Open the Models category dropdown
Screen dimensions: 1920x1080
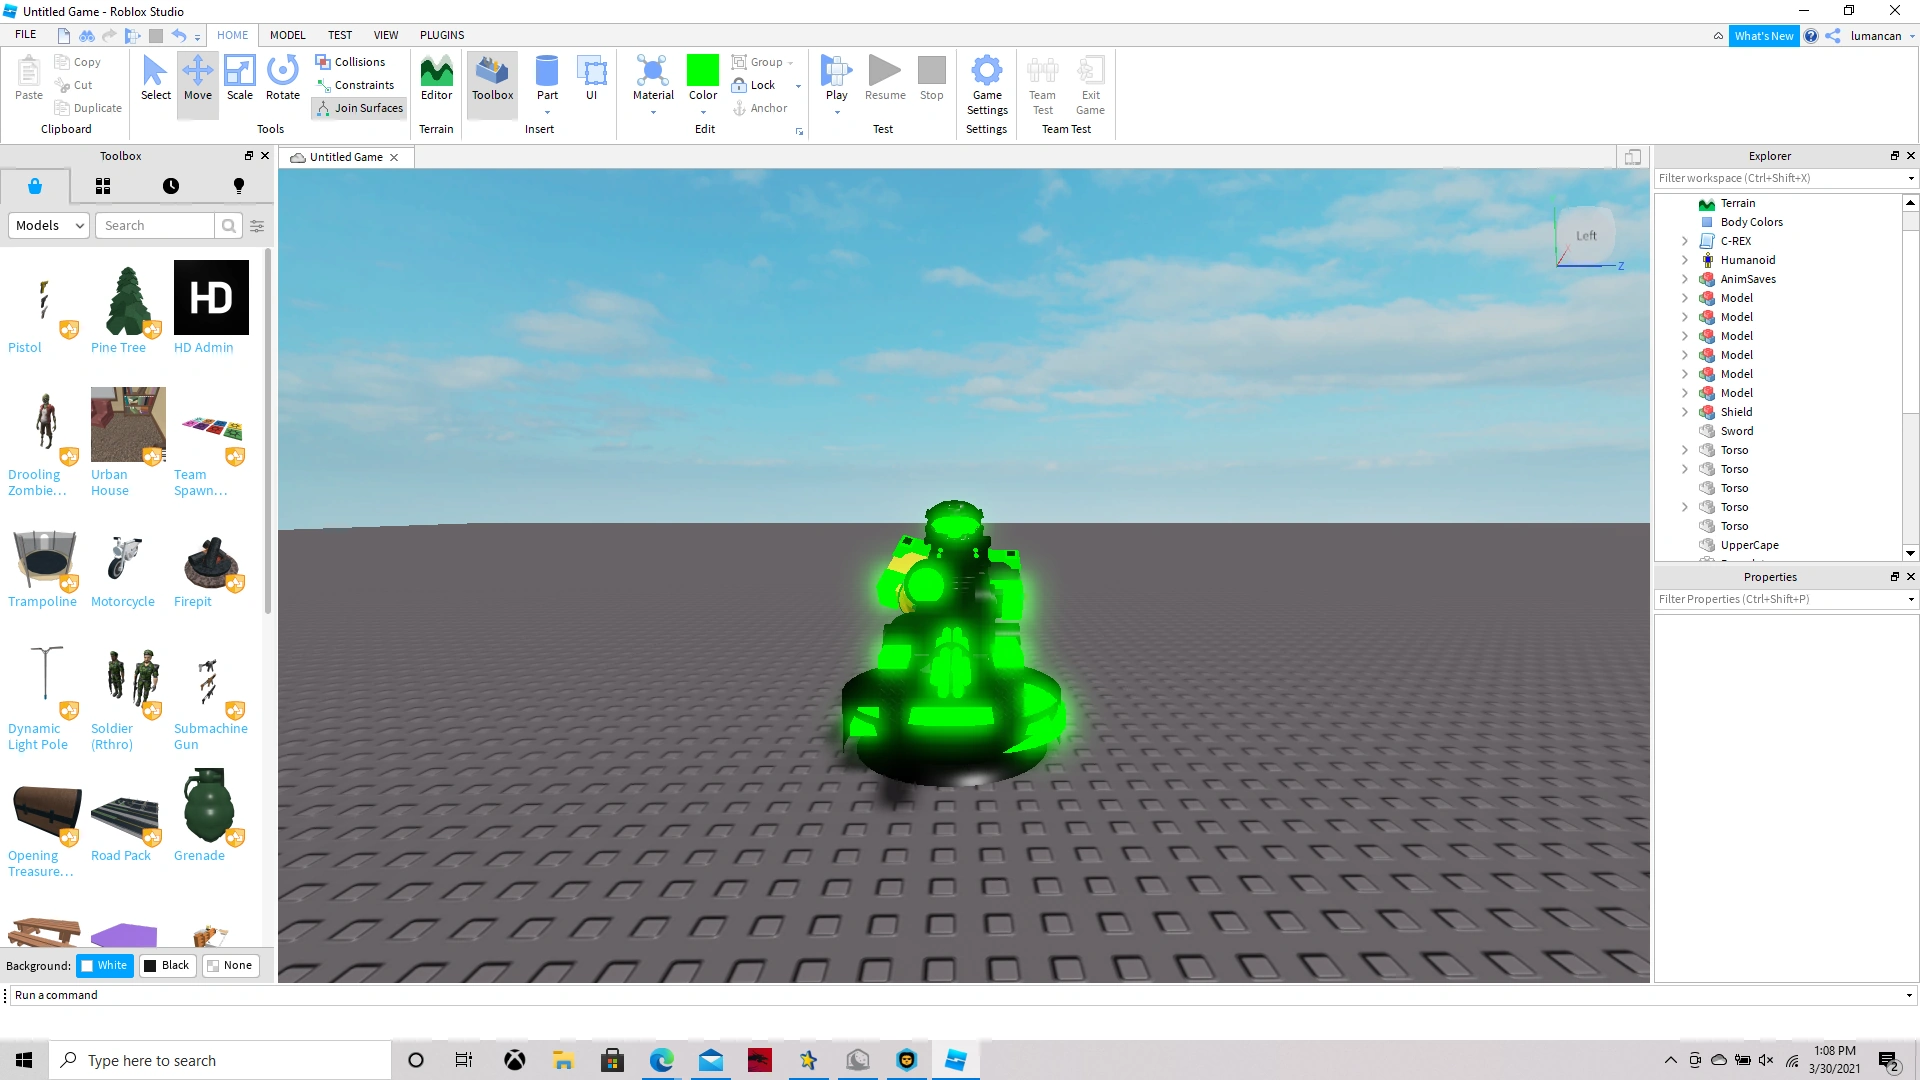tap(48, 225)
